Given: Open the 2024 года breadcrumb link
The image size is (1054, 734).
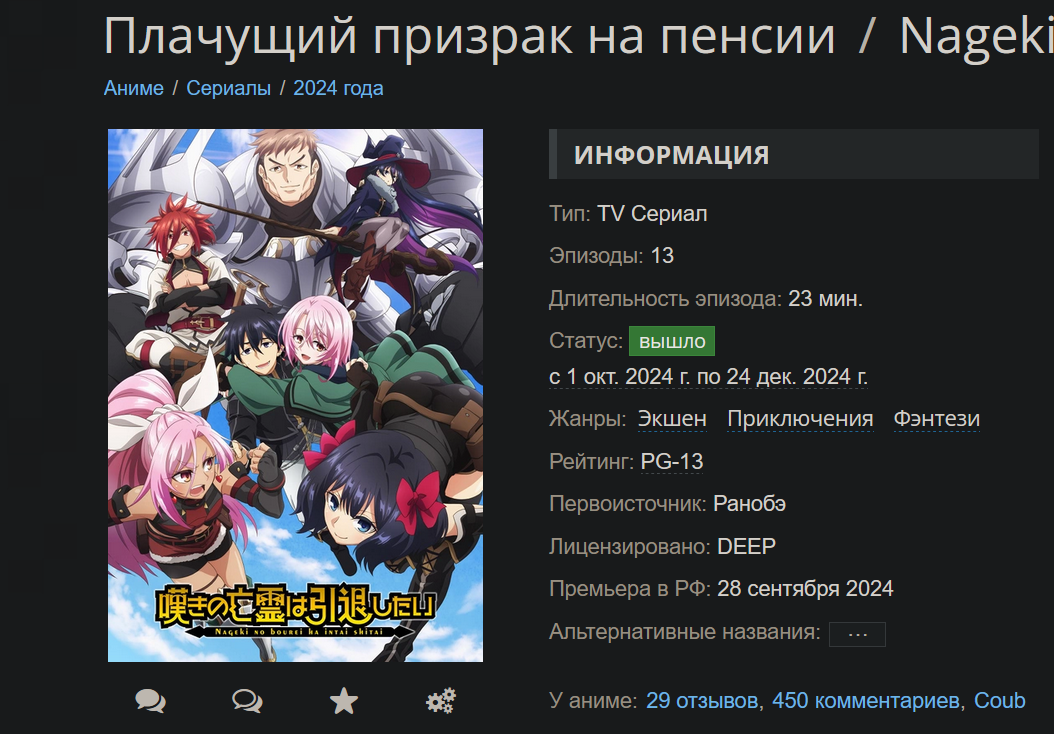Looking at the screenshot, I should click(338, 88).
